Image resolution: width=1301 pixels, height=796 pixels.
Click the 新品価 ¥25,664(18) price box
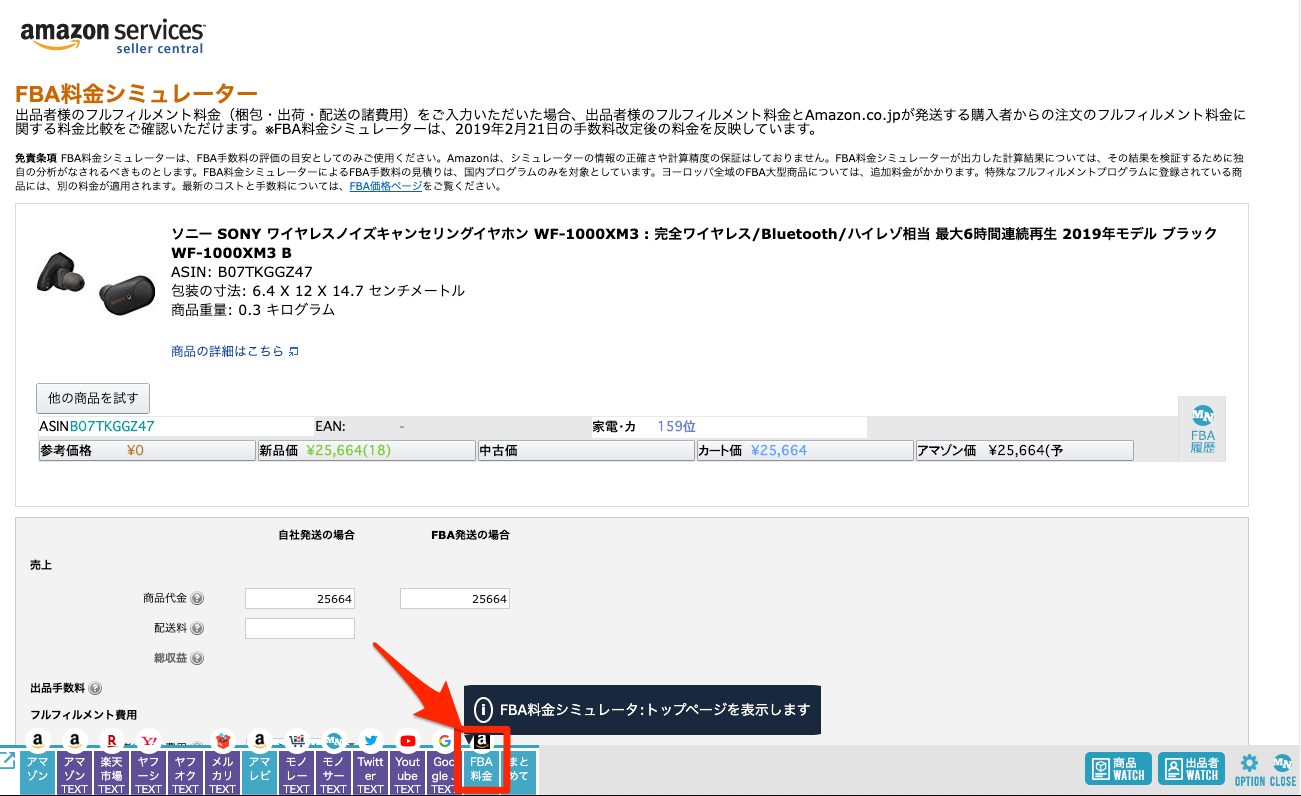pyautogui.click(x=366, y=451)
